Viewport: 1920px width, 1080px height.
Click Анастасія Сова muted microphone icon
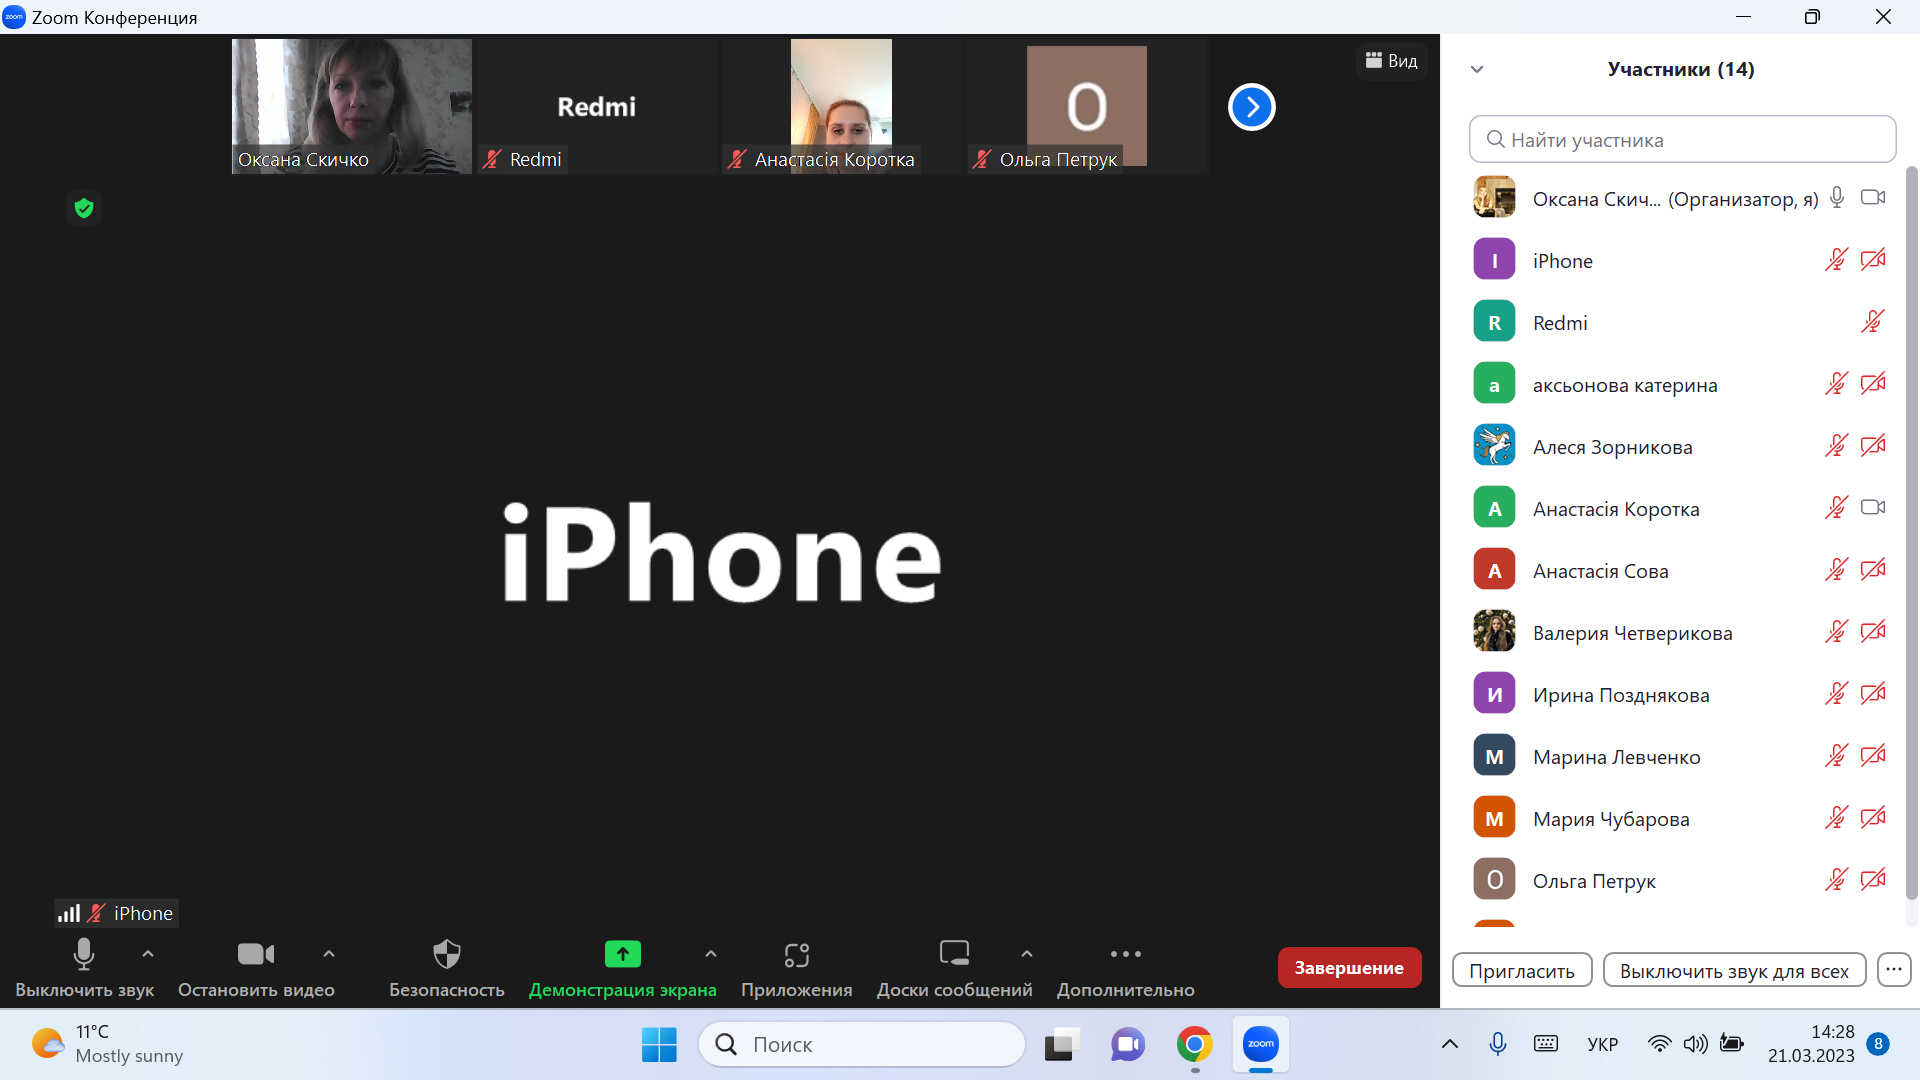pos(1837,570)
